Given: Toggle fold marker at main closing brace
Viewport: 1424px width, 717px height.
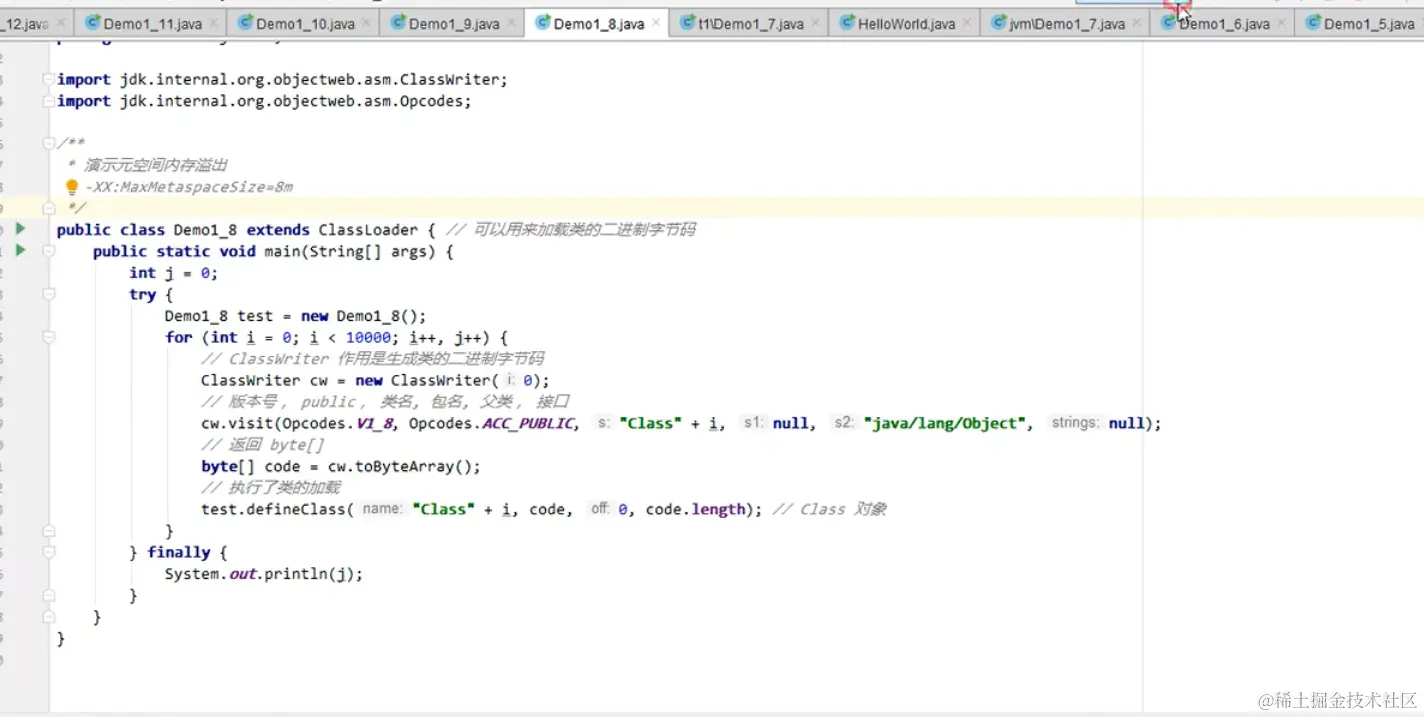Looking at the screenshot, I should (49, 617).
